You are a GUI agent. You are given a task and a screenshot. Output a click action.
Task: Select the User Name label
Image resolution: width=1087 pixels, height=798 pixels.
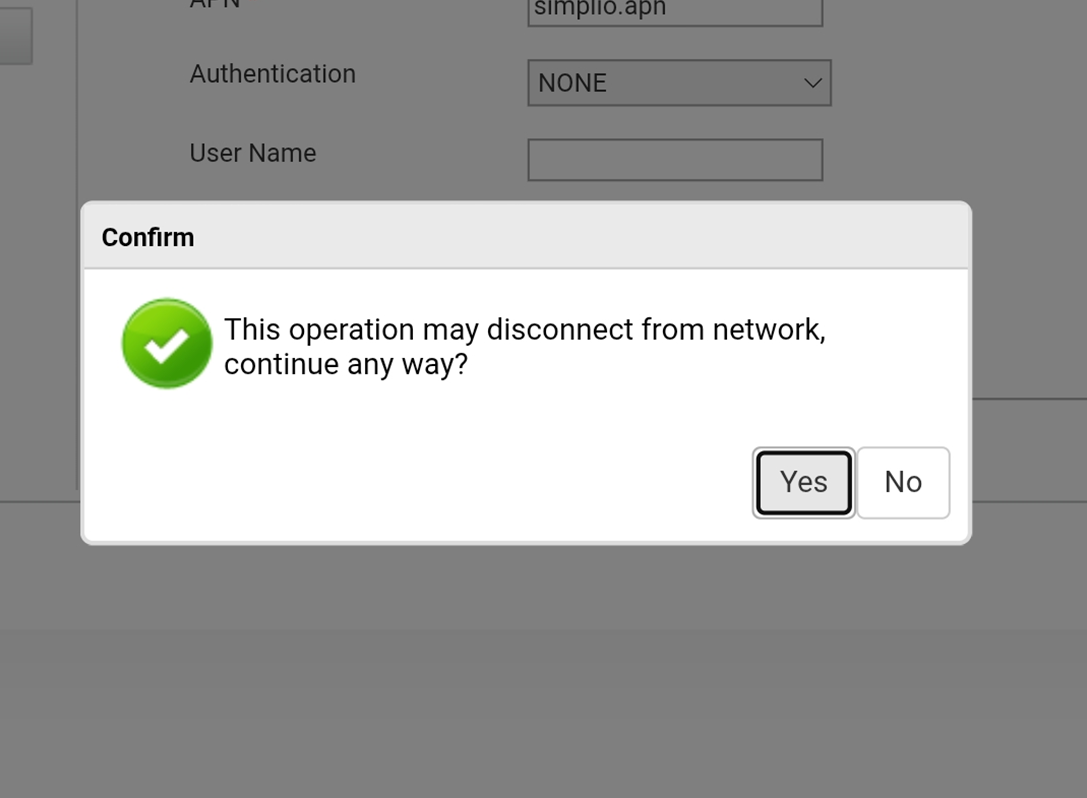253,153
